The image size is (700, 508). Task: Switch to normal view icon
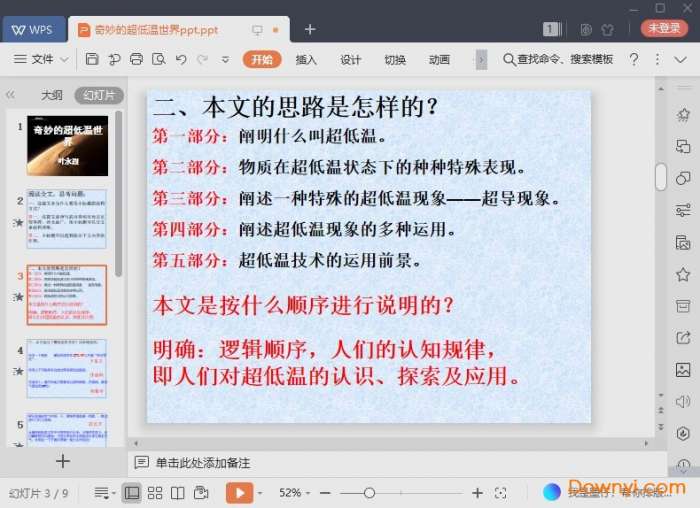tap(132, 493)
